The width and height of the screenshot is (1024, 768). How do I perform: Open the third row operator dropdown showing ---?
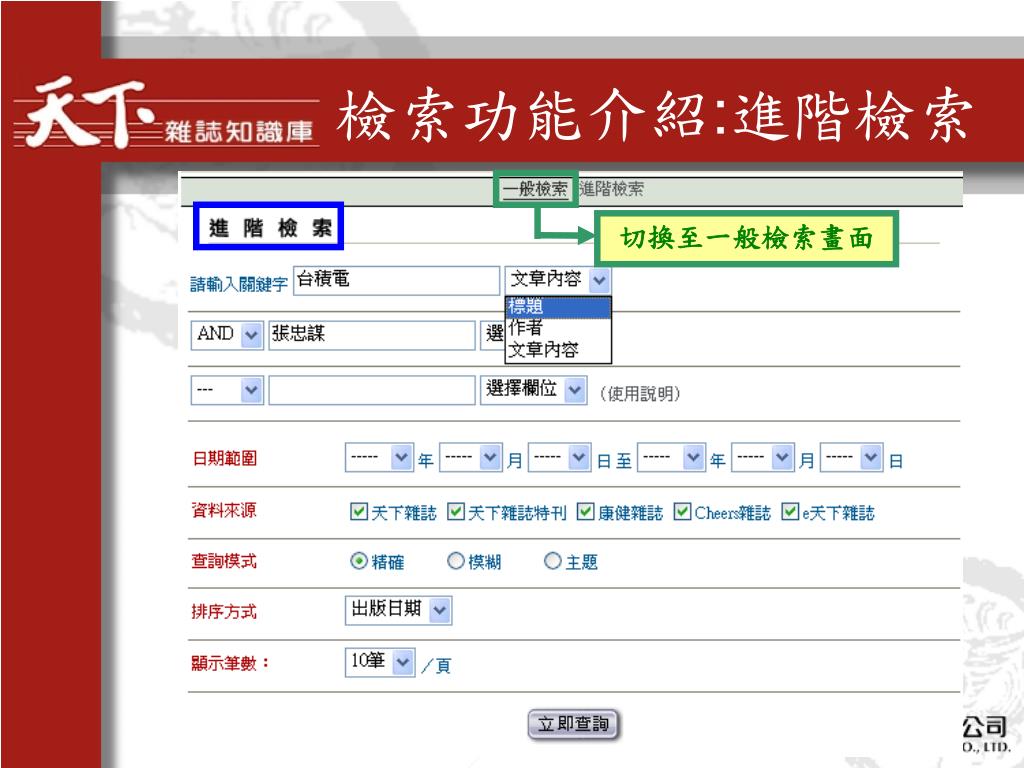[x=227, y=391]
